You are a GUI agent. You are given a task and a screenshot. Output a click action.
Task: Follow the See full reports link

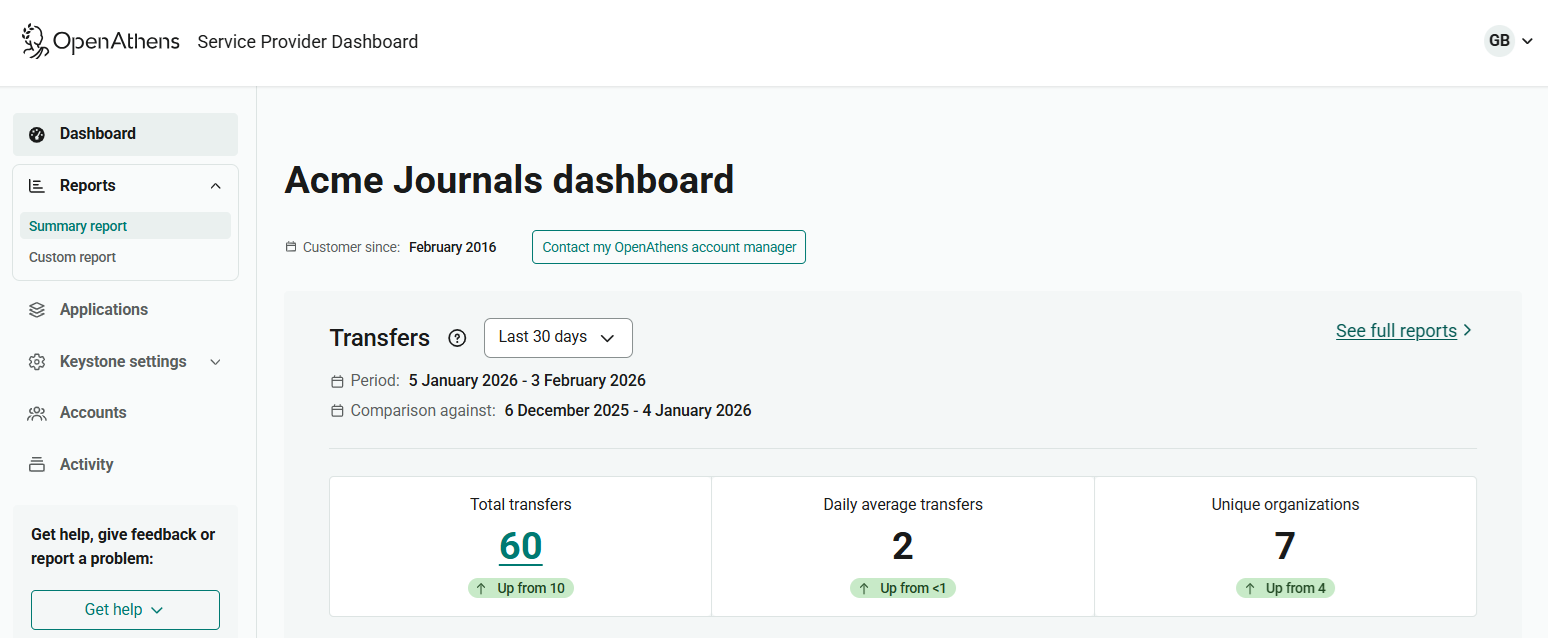[1396, 330]
